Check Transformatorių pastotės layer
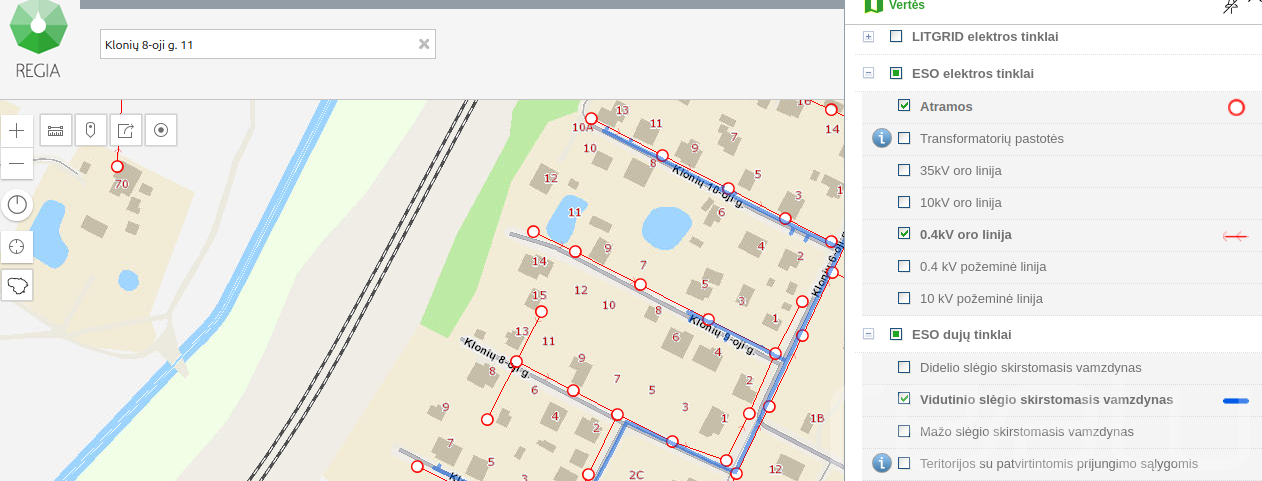This screenshot has width=1262, height=481. click(904, 138)
